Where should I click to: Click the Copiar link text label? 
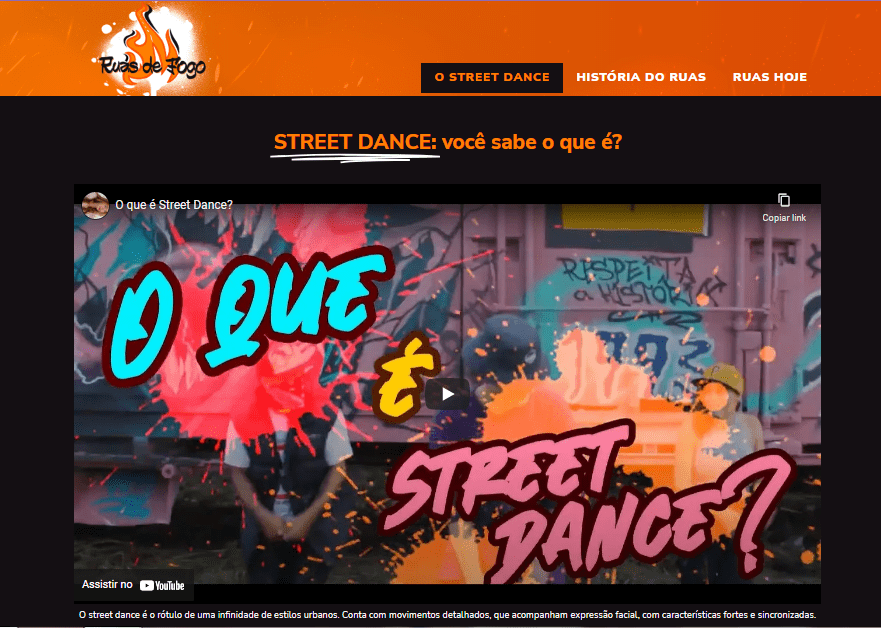pos(784,218)
